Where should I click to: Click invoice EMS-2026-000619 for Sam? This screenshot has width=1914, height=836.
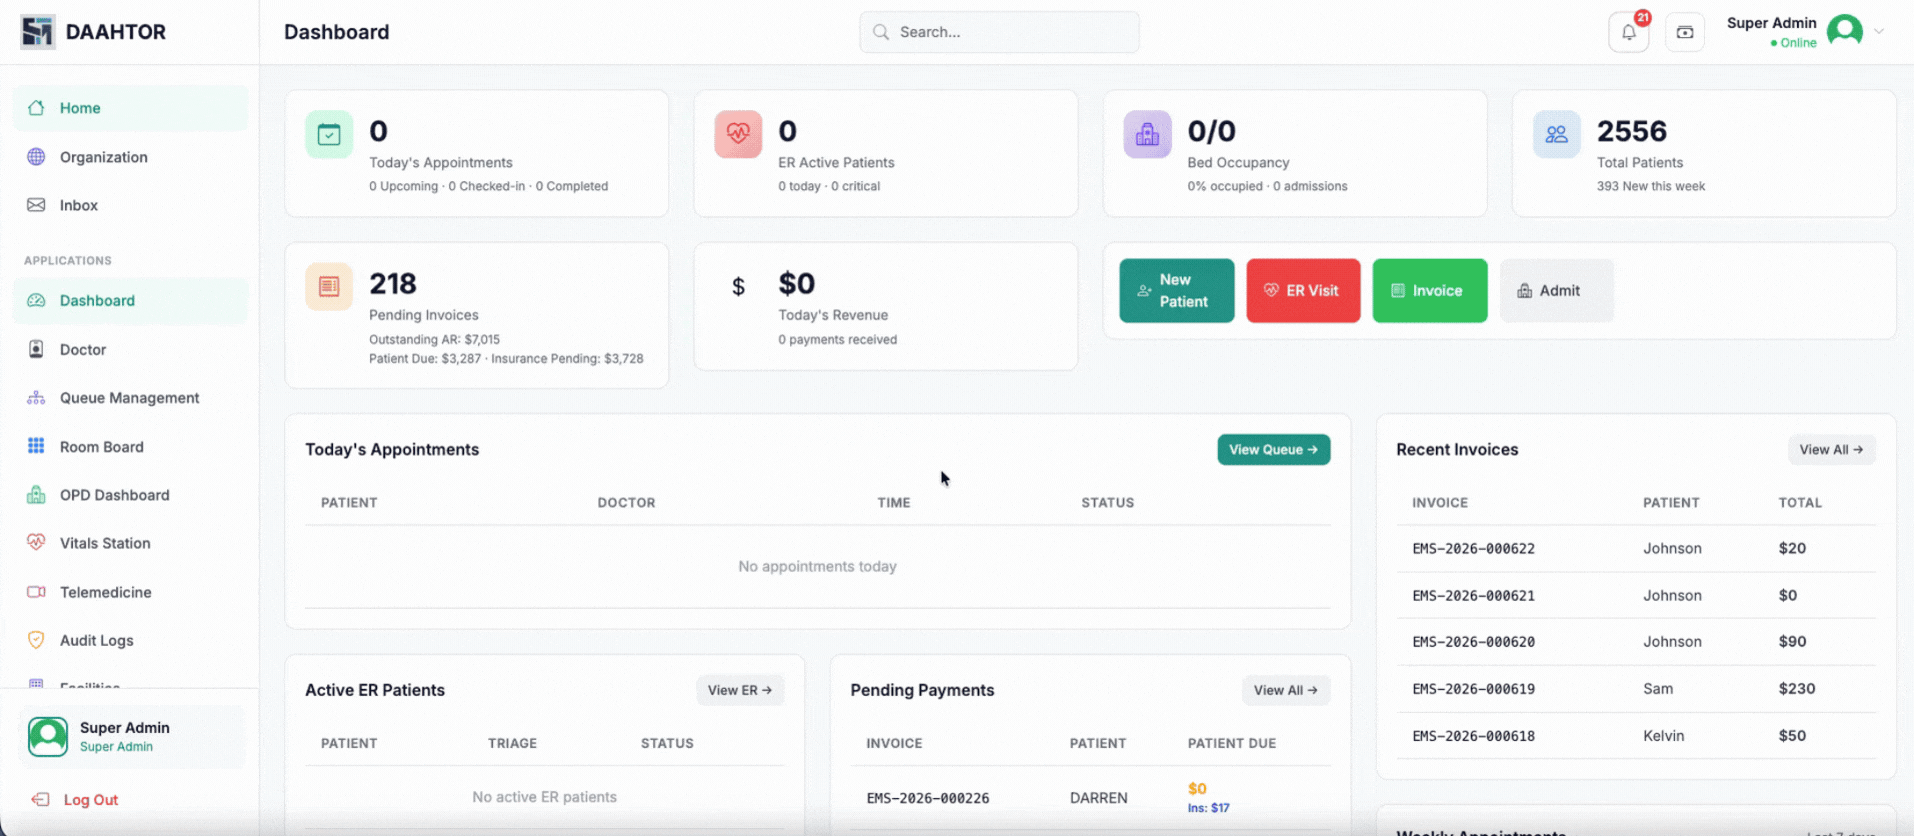pos(1473,689)
